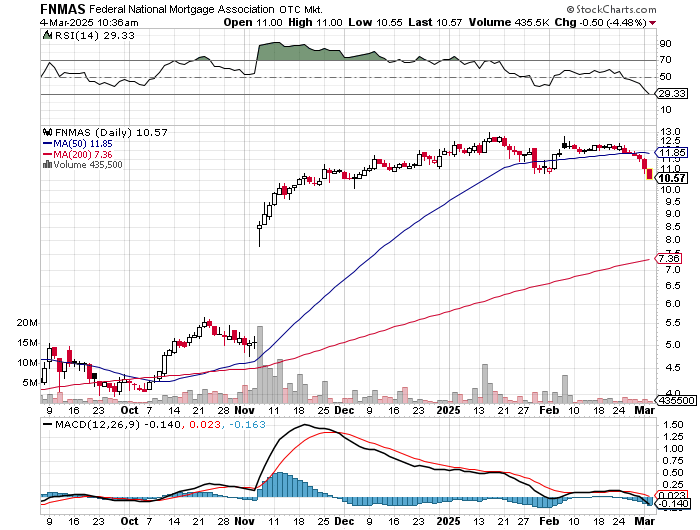This screenshot has width=700, height=530.
Task: Click the 10.57 last price tag
Action: (672, 178)
